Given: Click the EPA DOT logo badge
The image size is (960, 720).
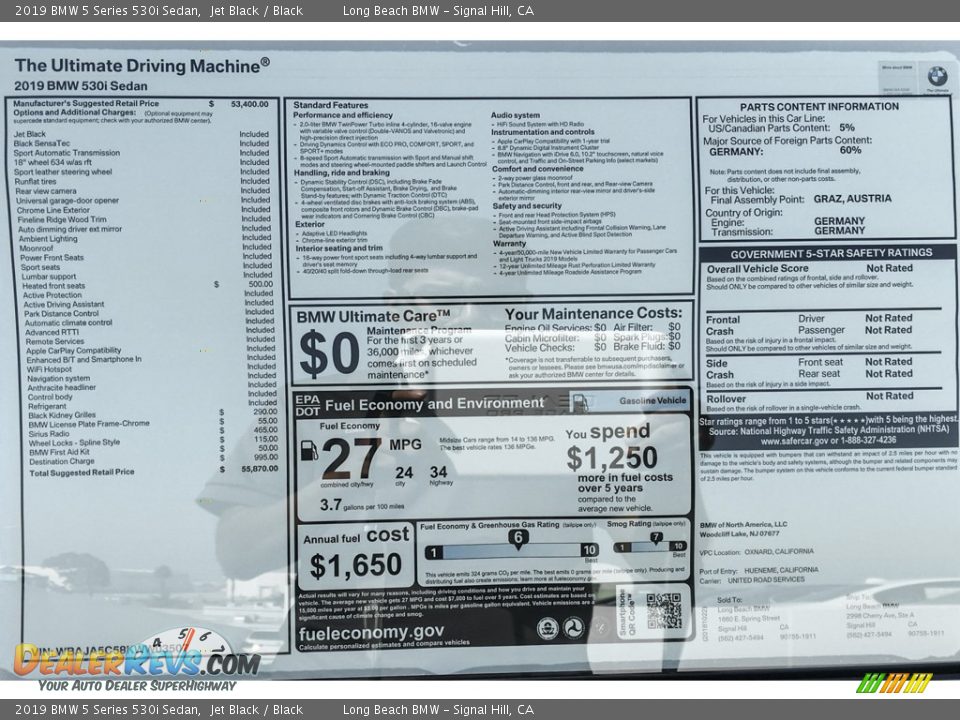Looking at the screenshot, I should tap(306, 403).
